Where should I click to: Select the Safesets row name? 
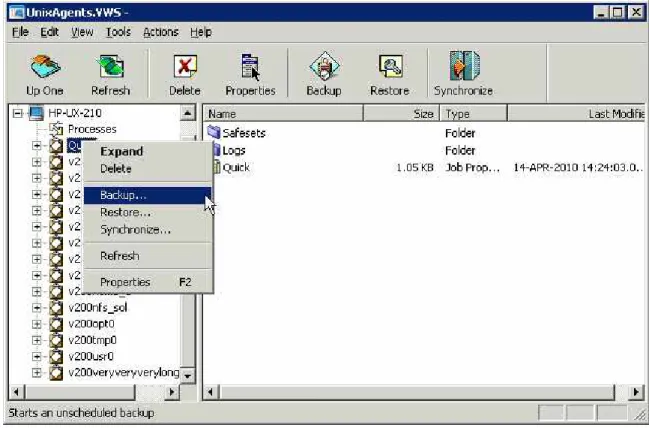point(244,133)
